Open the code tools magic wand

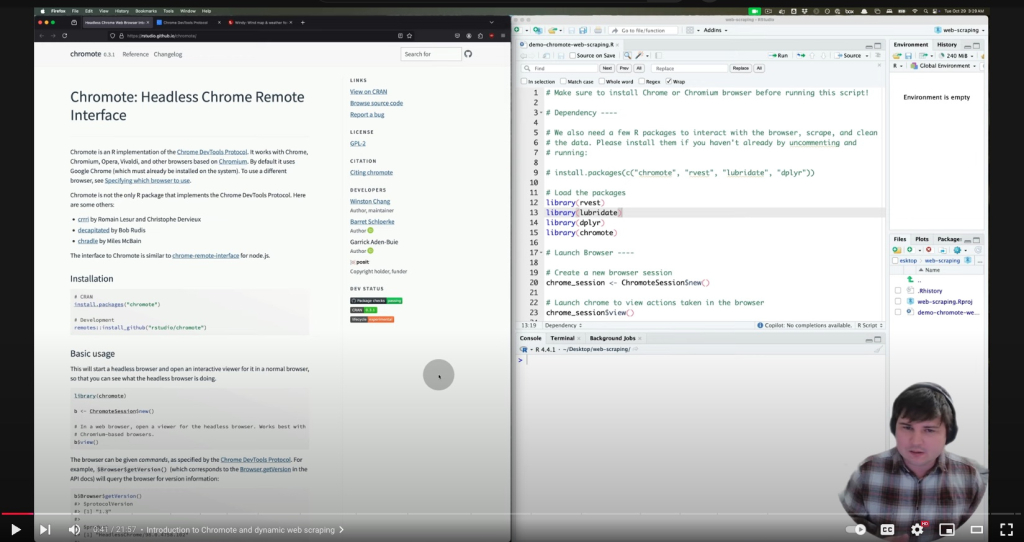(639, 56)
